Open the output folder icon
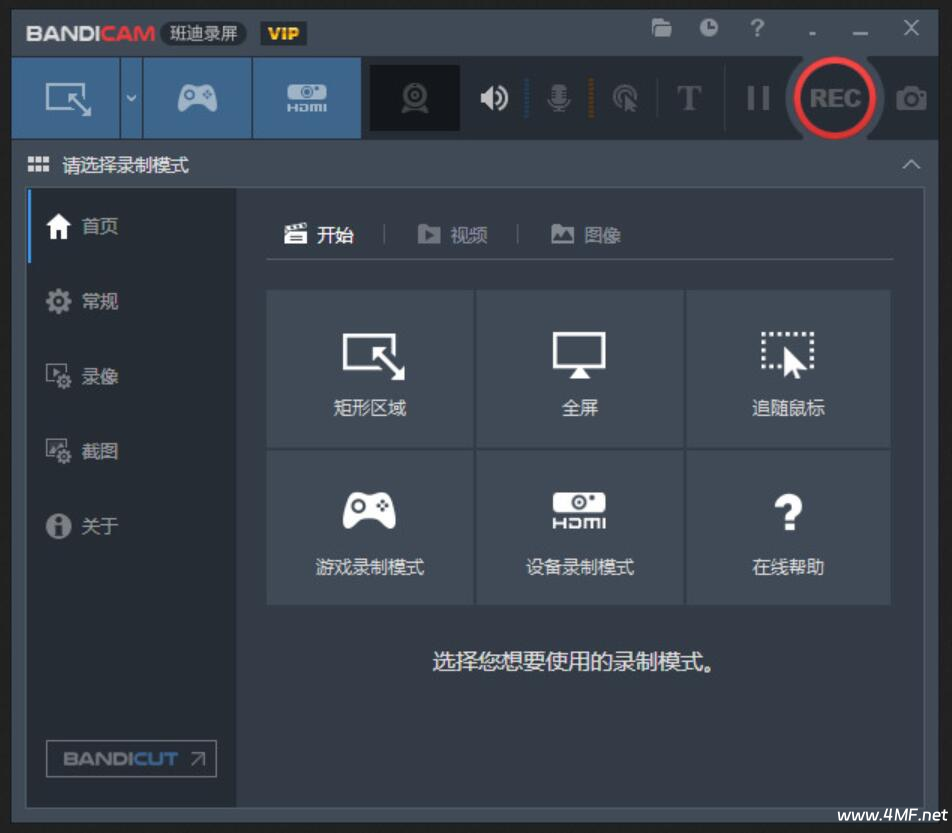The width and height of the screenshot is (952, 833). (662, 29)
